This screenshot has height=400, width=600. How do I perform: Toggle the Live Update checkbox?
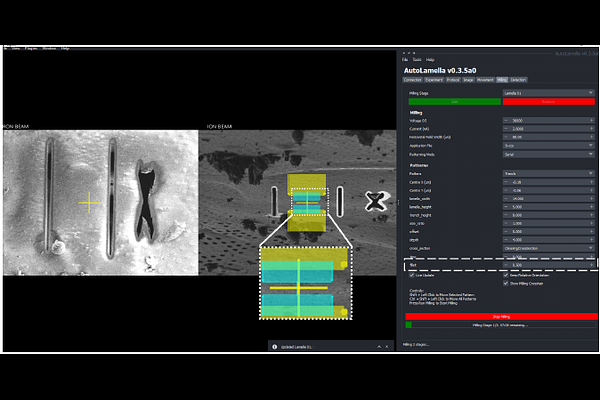pos(412,275)
